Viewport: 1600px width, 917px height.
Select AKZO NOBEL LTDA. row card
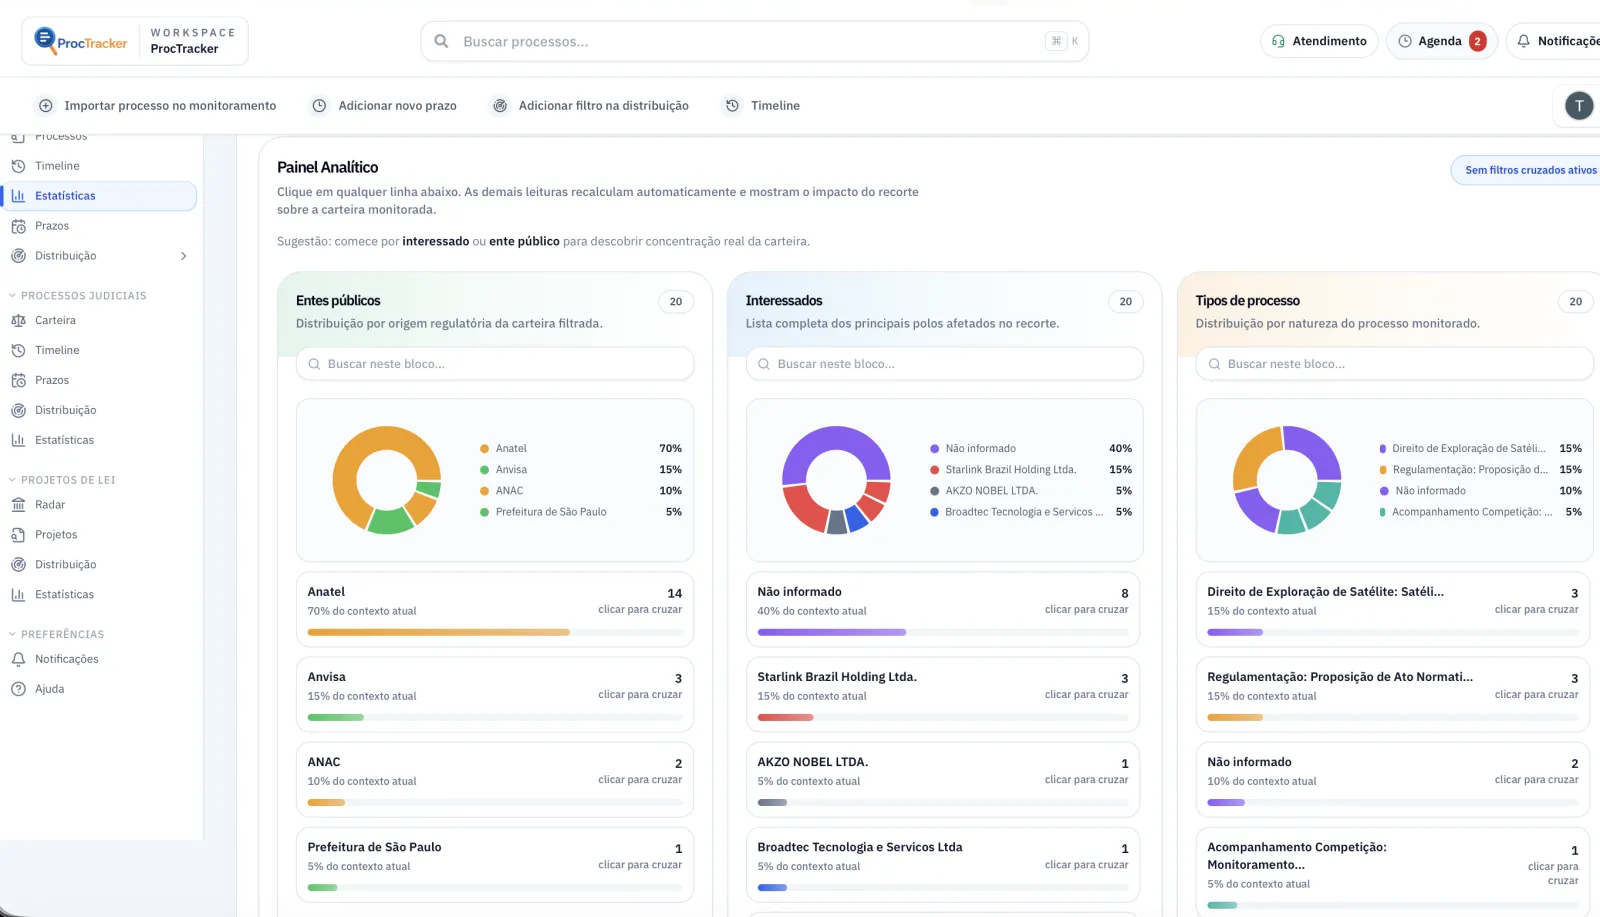[x=942, y=779]
